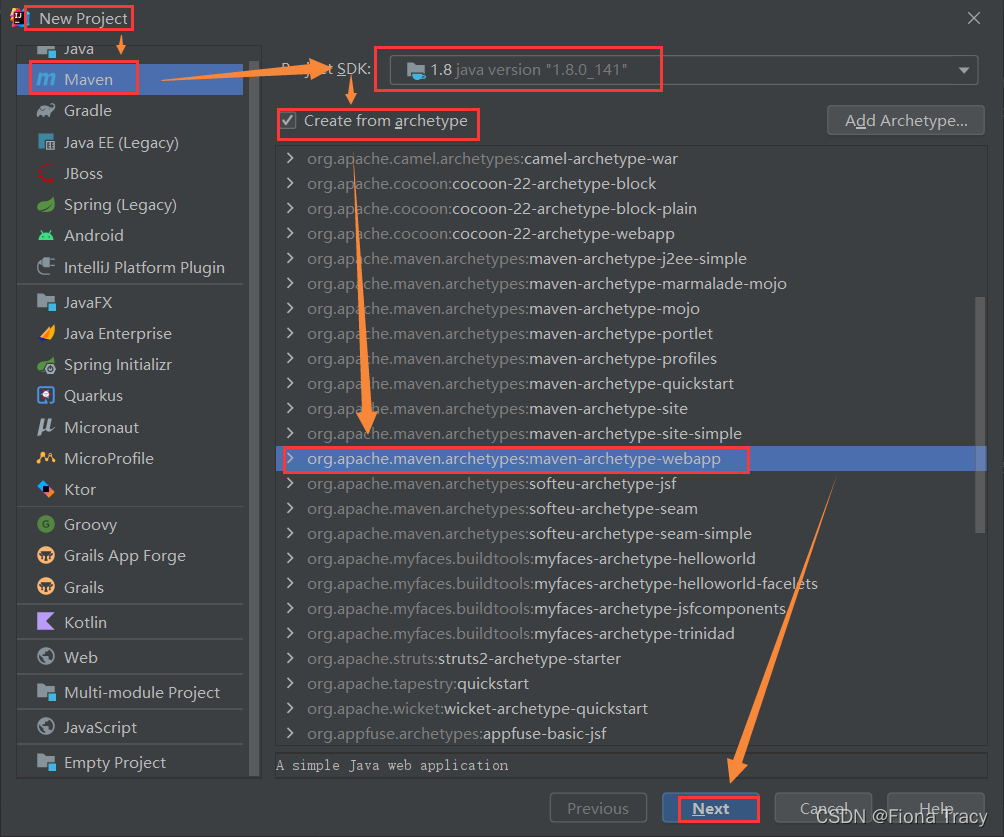
Task: Expand the camel-archetype-war entry
Action: coord(290,158)
